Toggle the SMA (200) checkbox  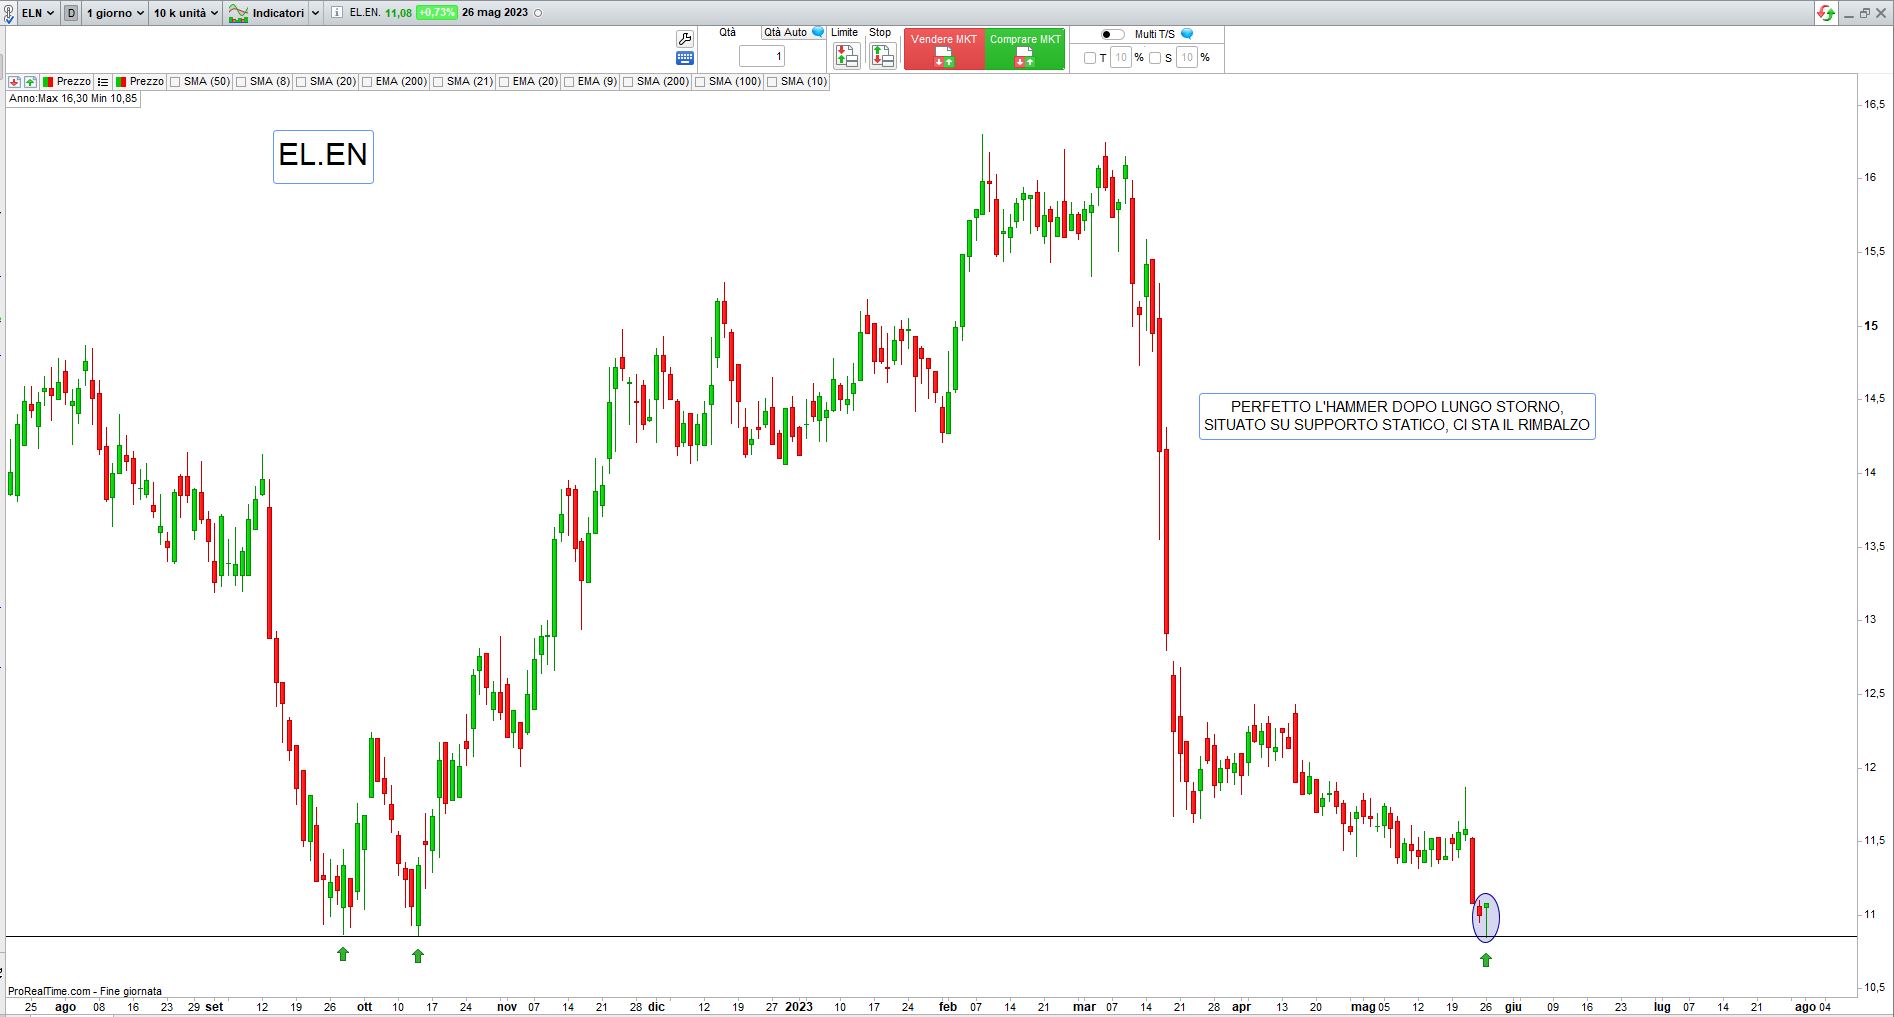(628, 82)
